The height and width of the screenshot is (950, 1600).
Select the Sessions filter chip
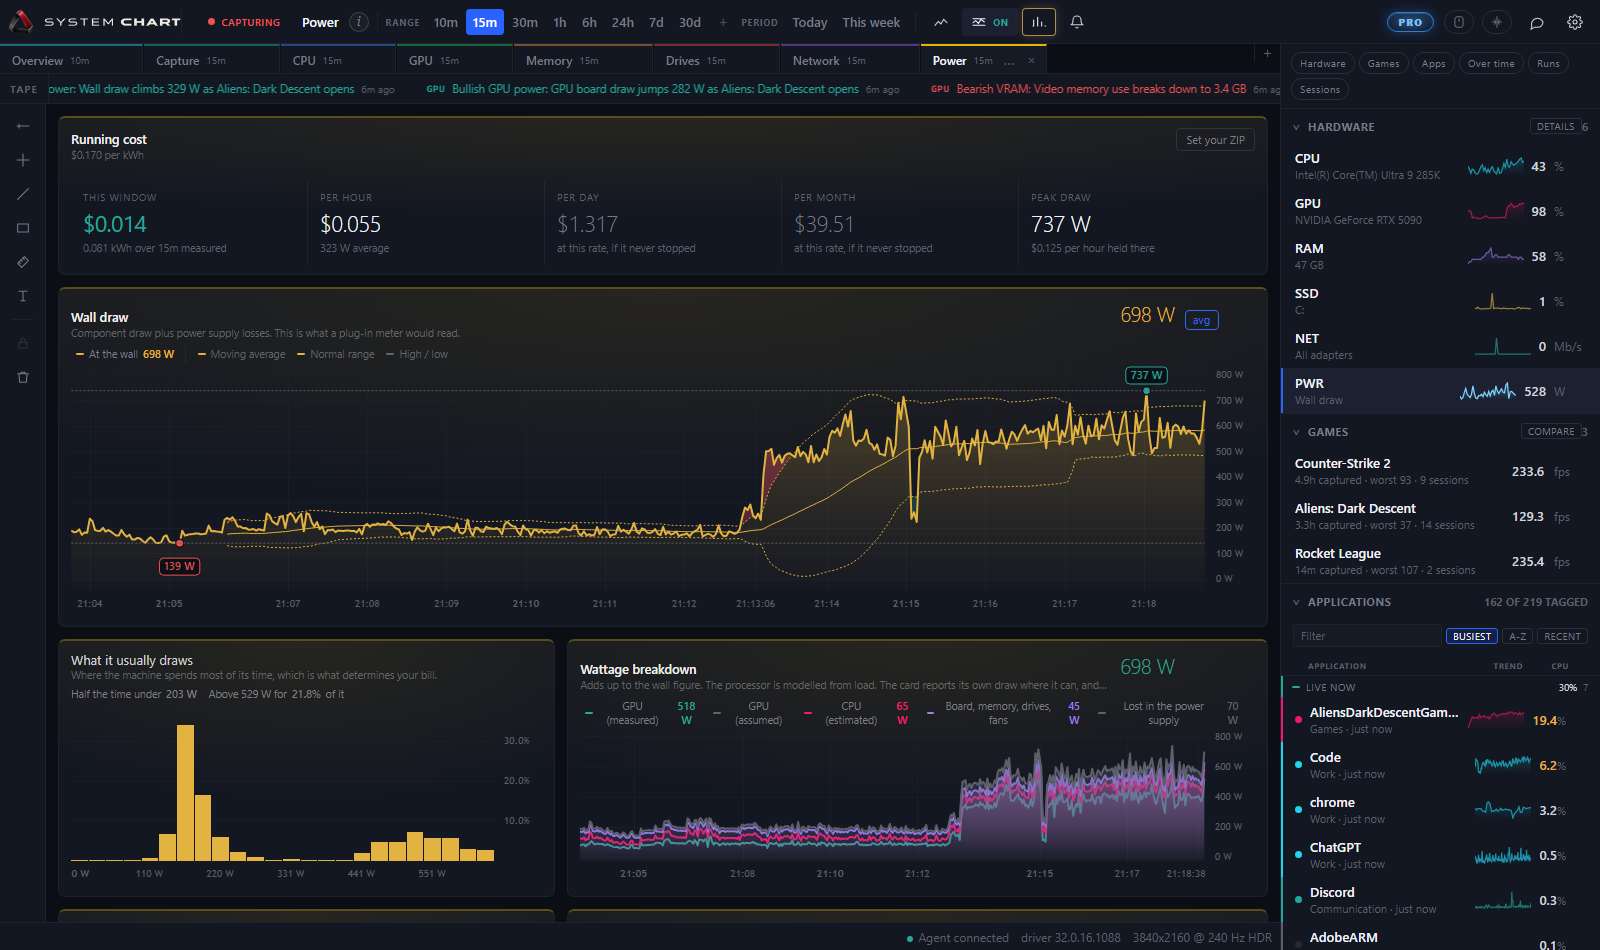(x=1320, y=90)
